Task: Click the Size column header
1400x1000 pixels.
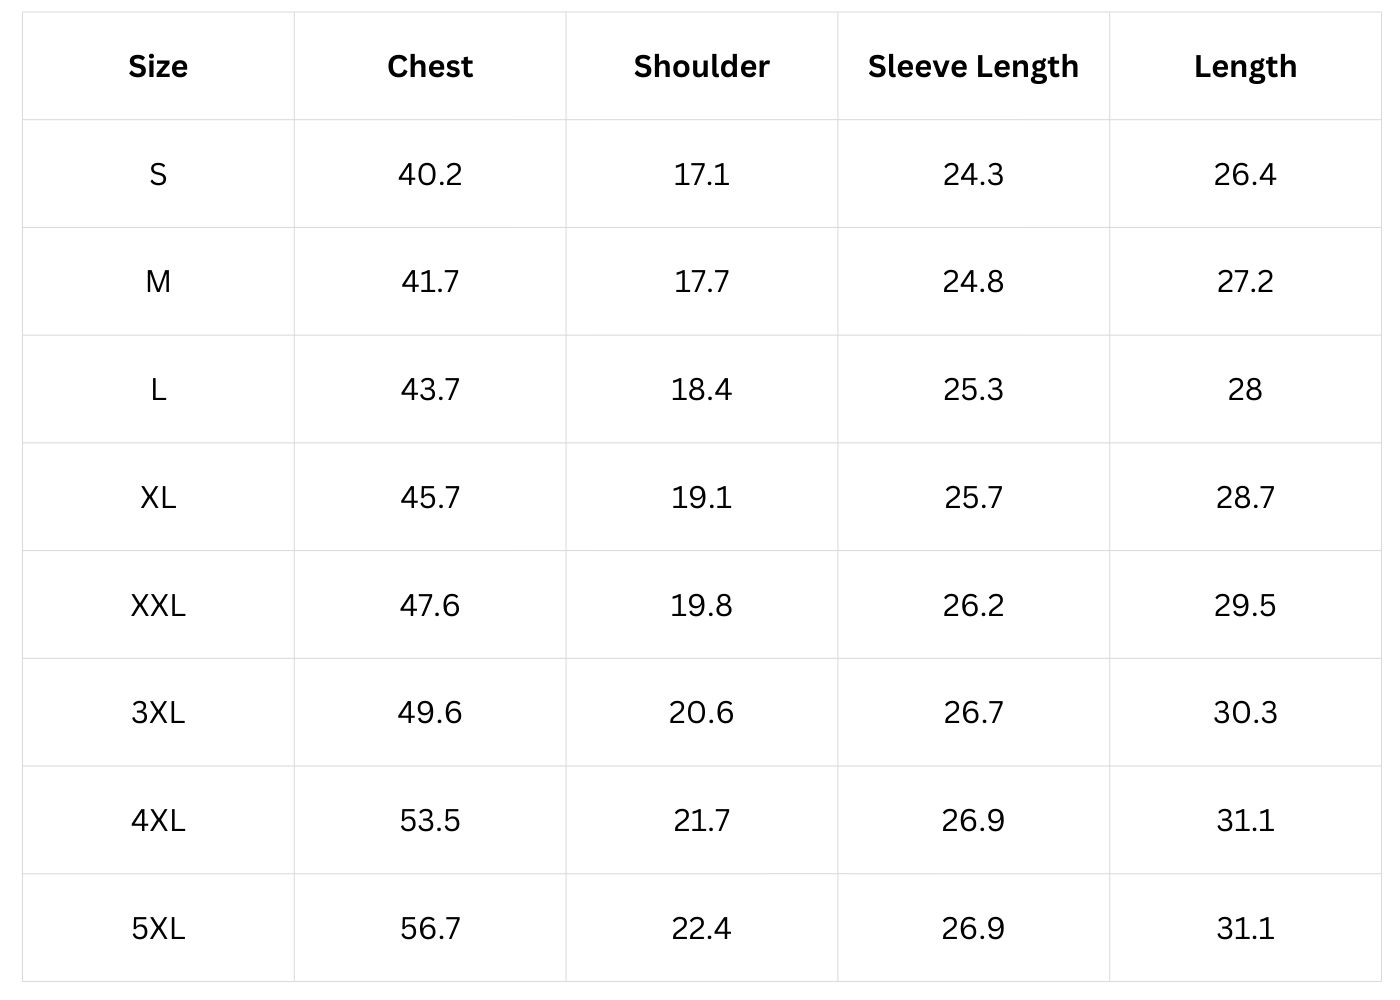Action: [158, 66]
